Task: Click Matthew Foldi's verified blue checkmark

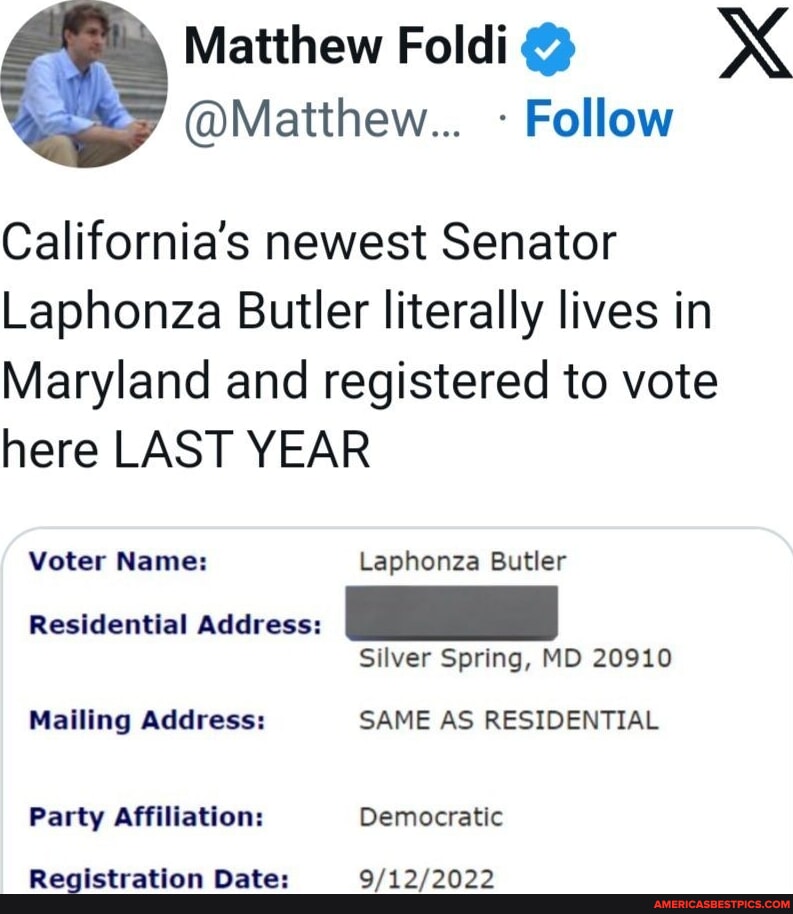Action: [x=545, y=46]
